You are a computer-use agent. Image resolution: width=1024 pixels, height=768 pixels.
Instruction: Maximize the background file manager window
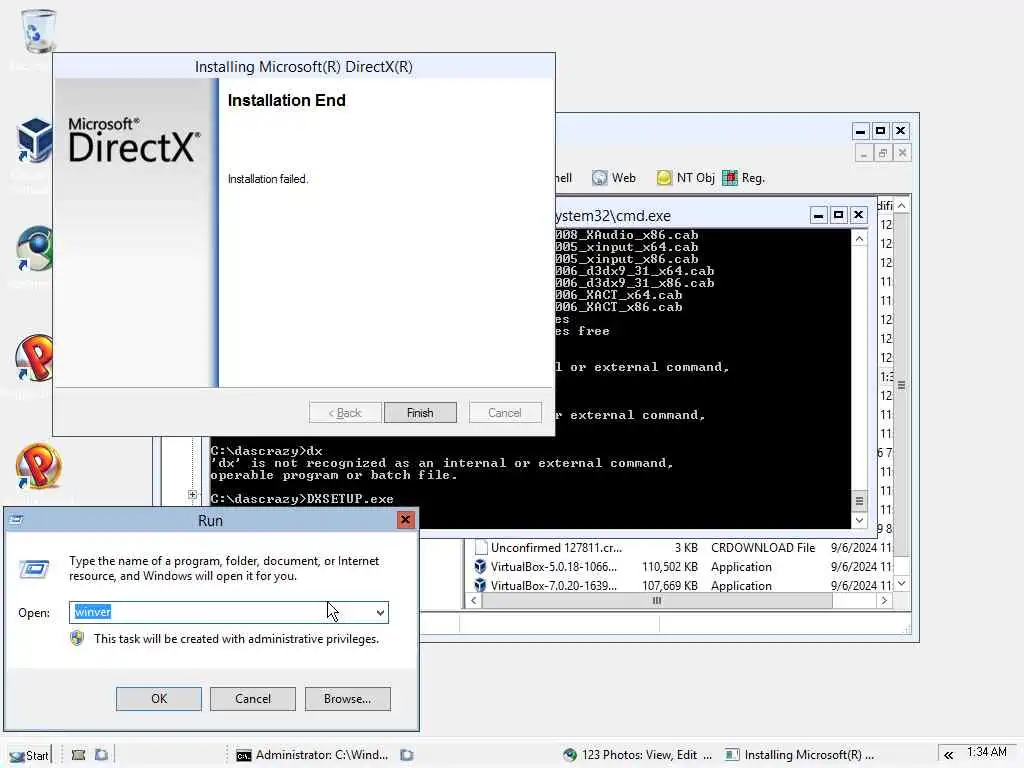click(880, 131)
